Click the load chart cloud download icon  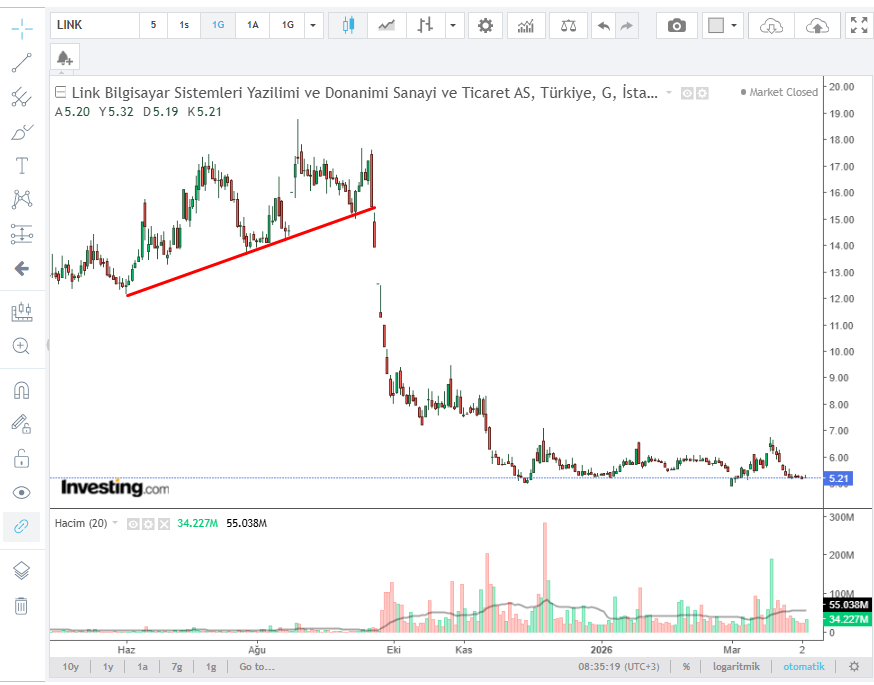771,25
